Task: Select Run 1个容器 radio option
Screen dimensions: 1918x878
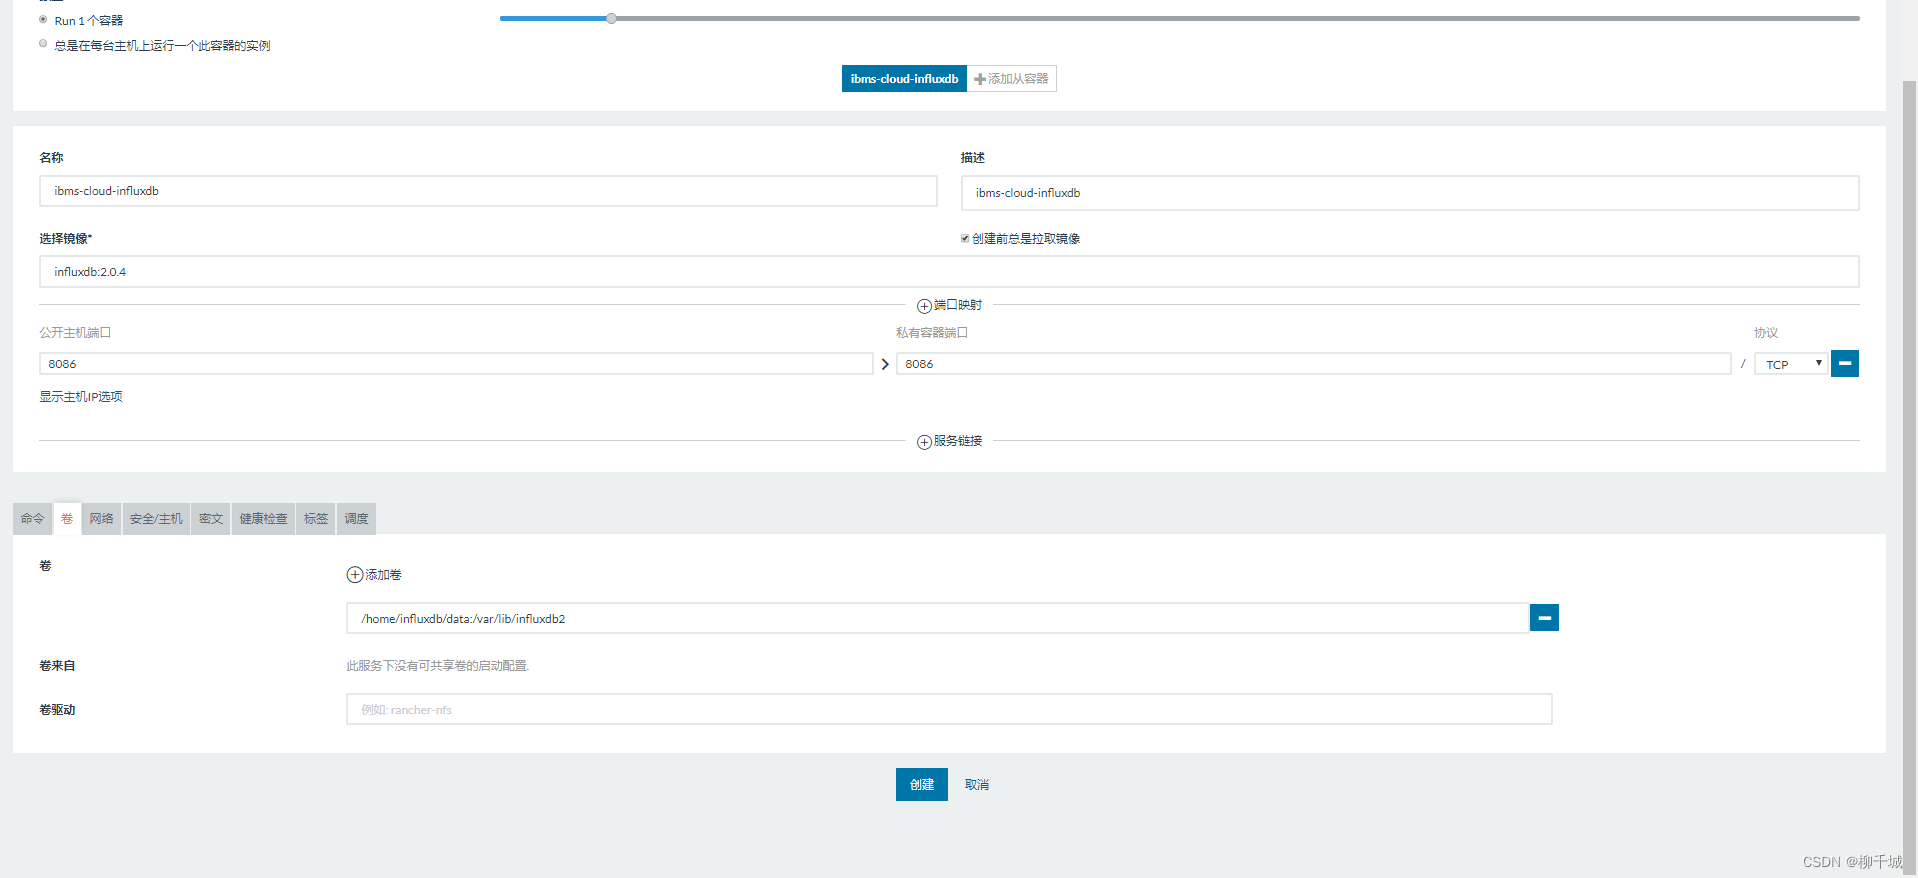Action: click(43, 19)
